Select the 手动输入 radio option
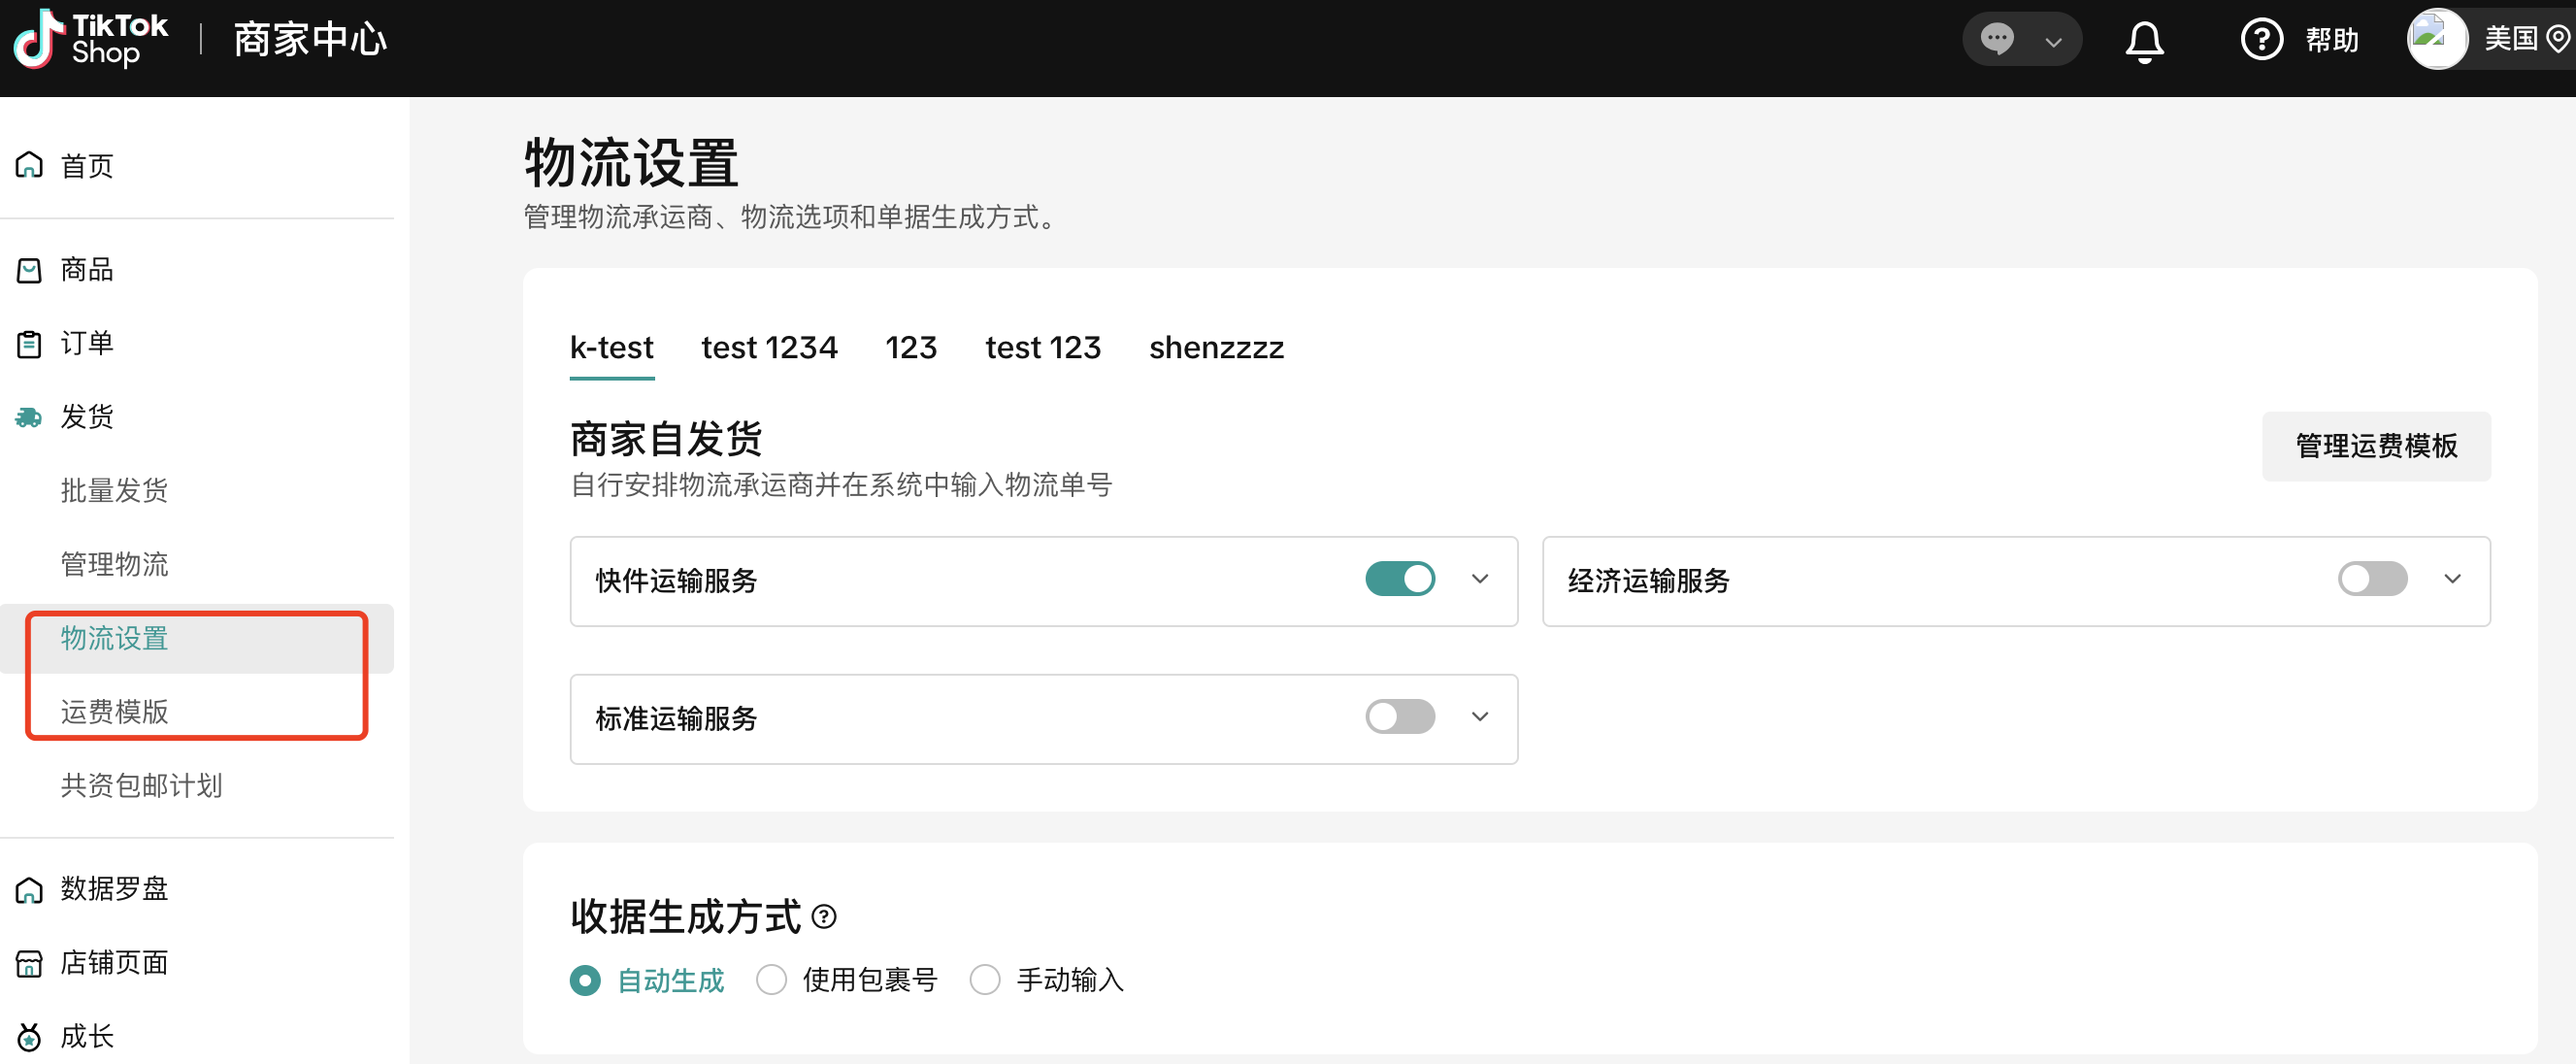The width and height of the screenshot is (2576, 1064). click(x=985, y=980)
